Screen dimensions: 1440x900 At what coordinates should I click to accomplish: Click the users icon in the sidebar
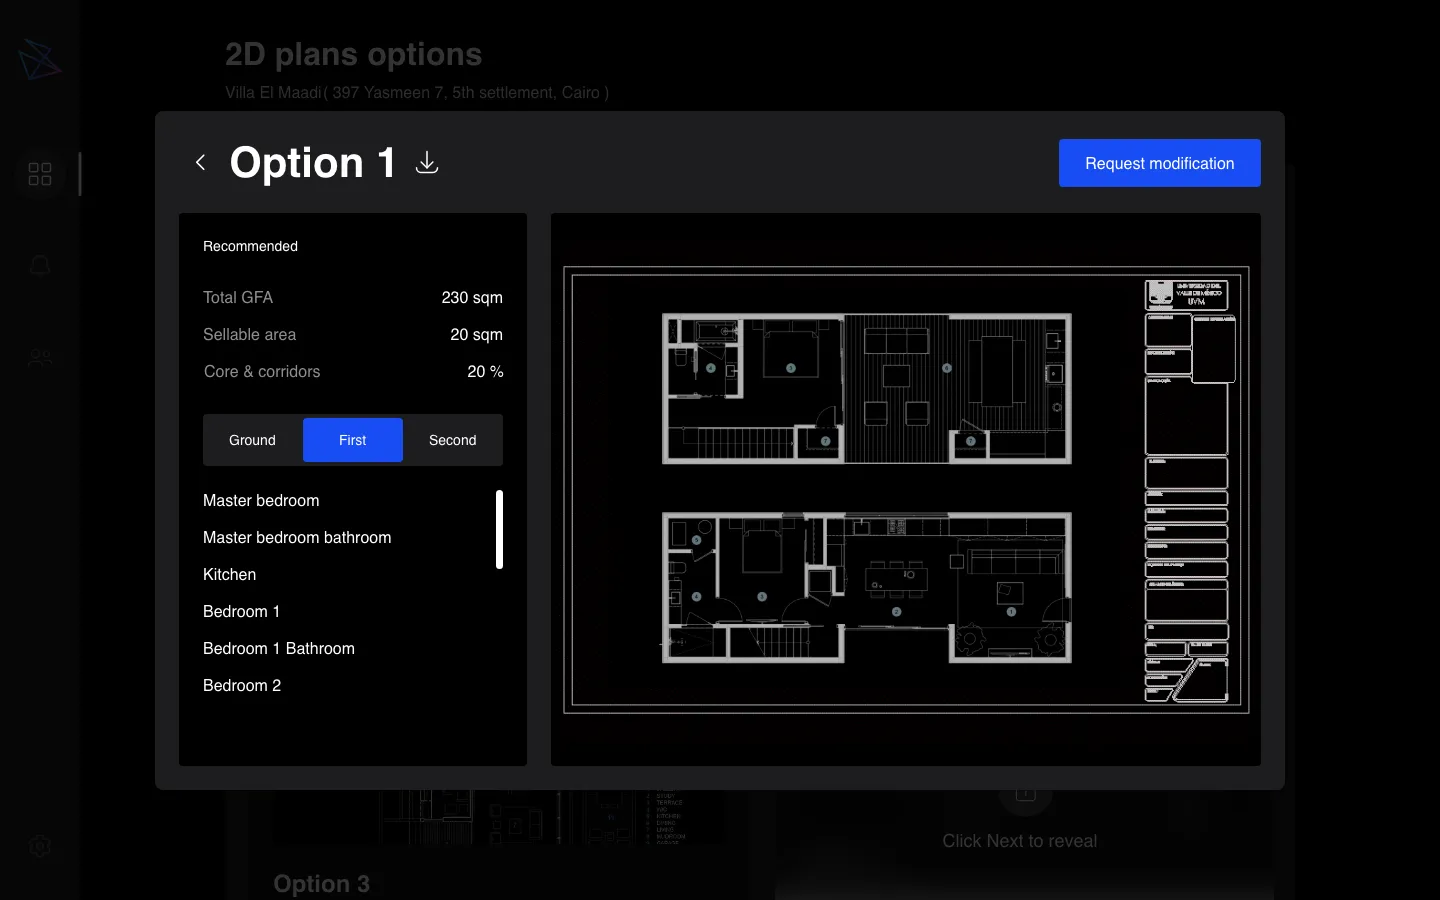coord(39,358)
